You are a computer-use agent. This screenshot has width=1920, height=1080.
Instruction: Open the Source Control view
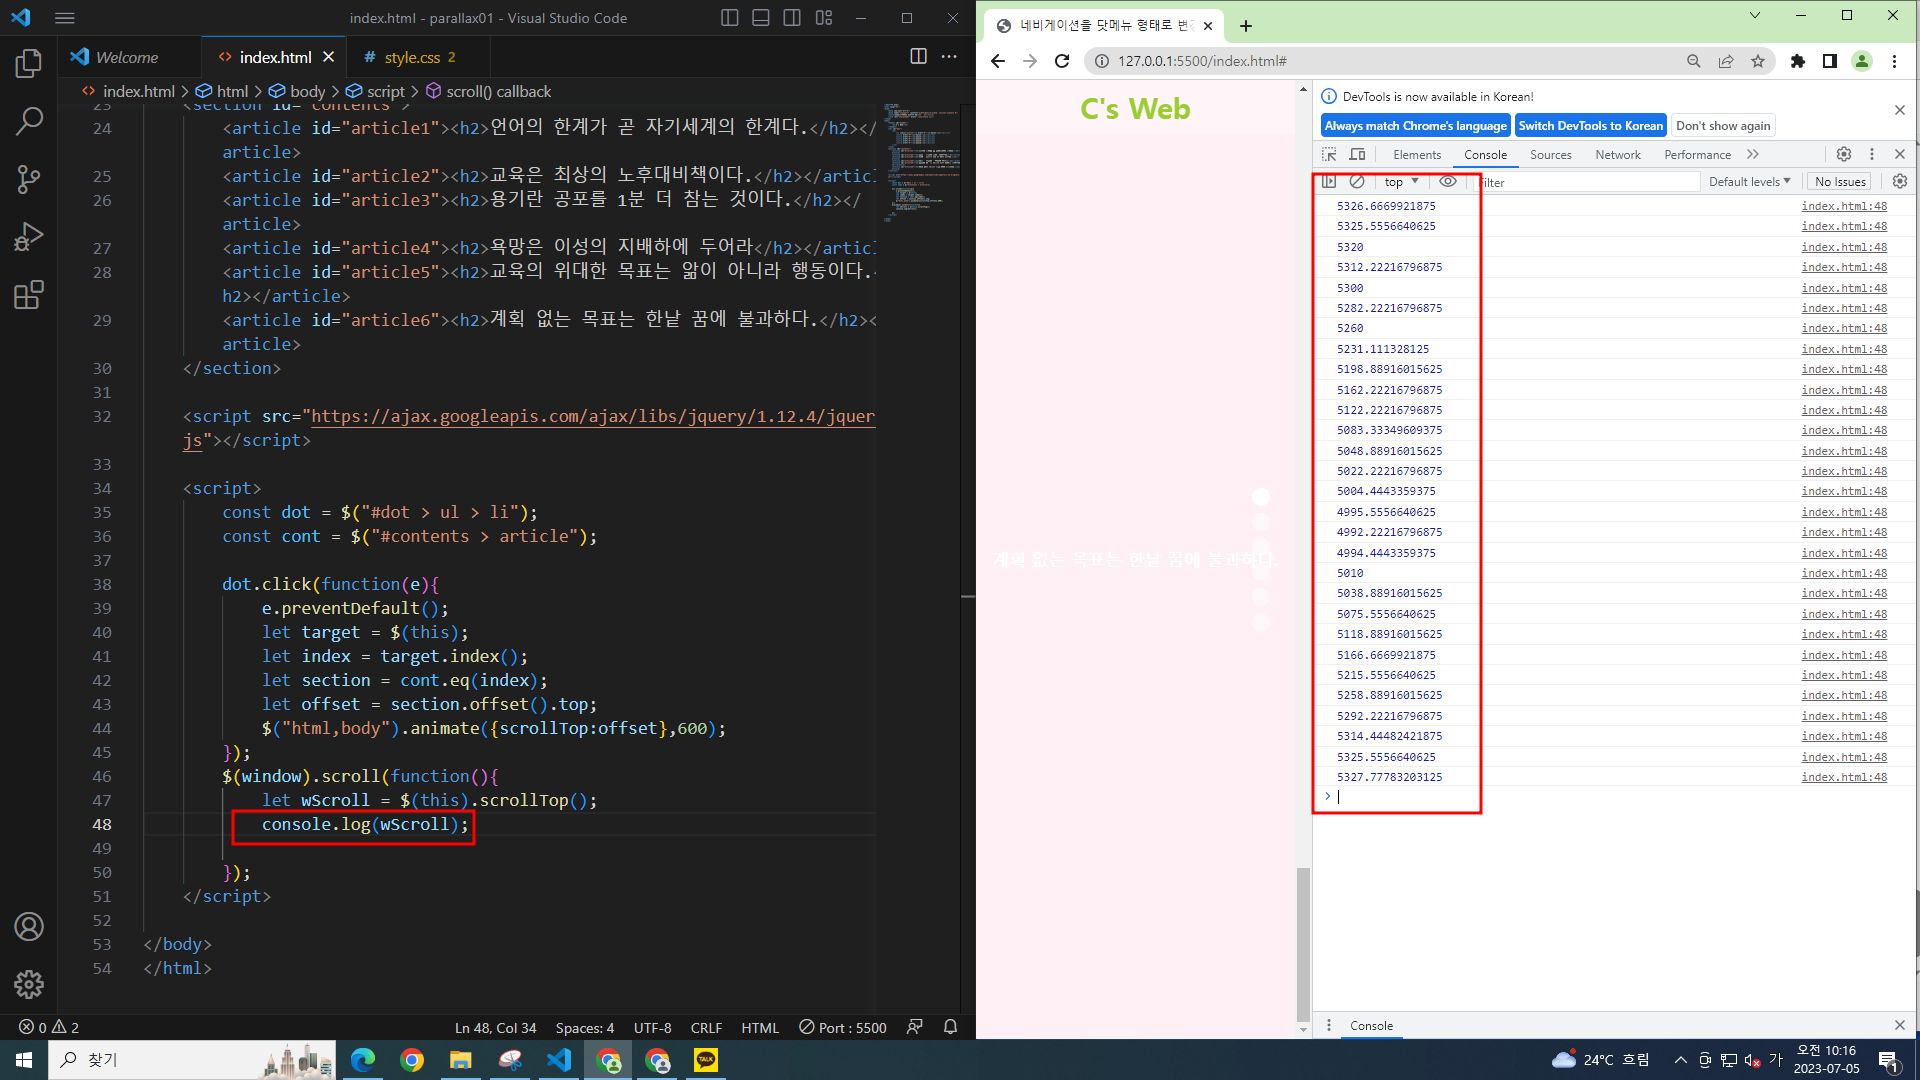pyautogui.click(x=29, y=179)
